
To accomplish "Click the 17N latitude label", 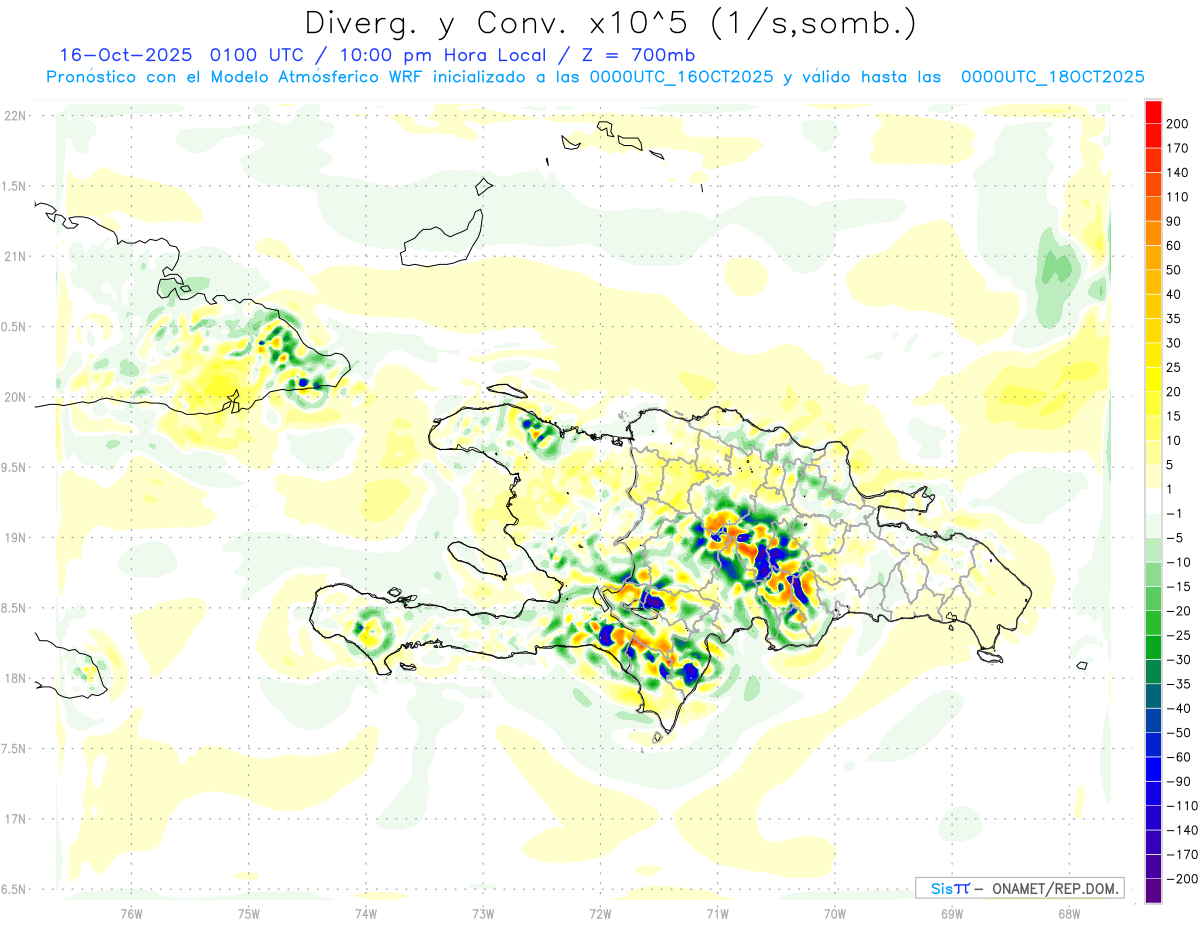I will click(15, 819).
